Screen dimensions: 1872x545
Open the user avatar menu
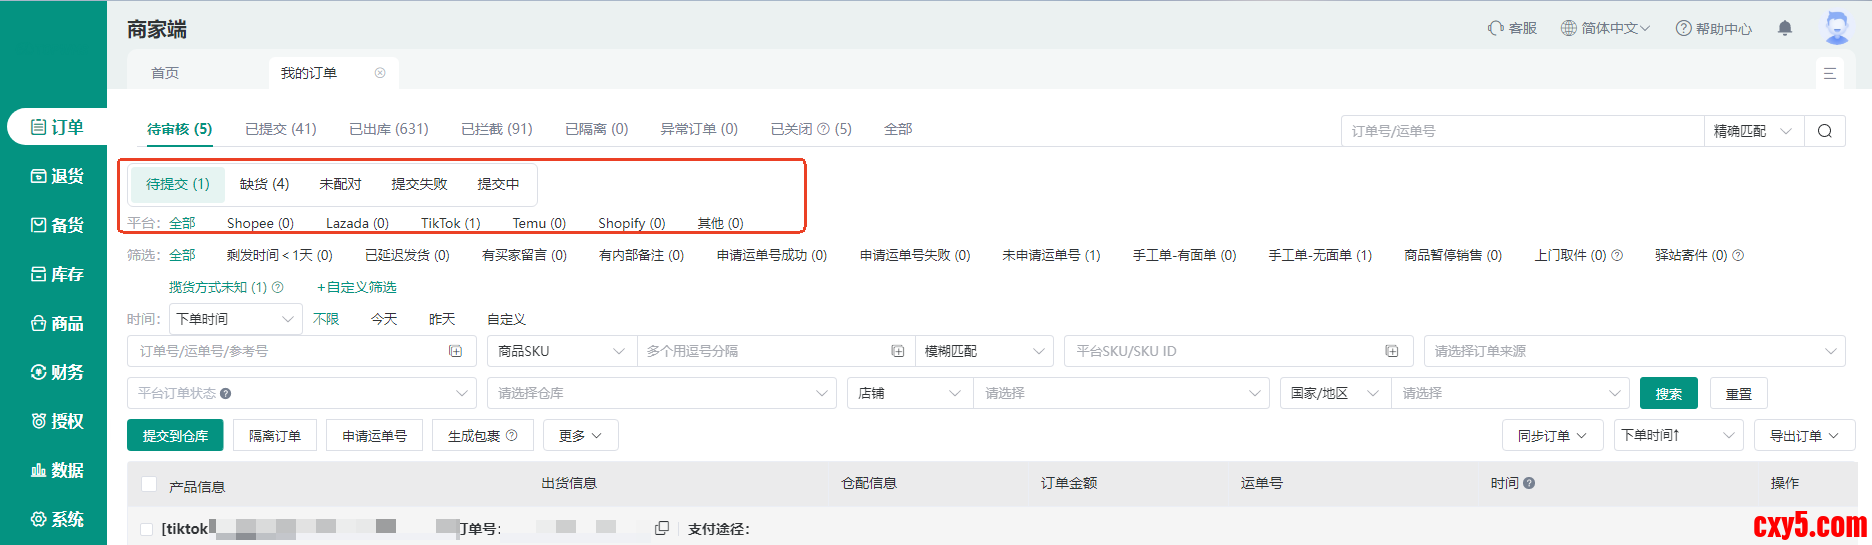[x=1837, y=28]
